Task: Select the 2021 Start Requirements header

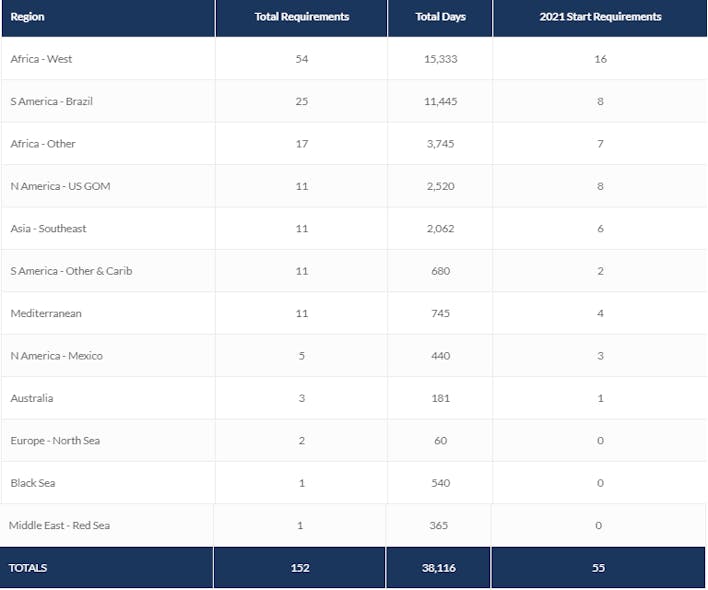Action: 600,17
